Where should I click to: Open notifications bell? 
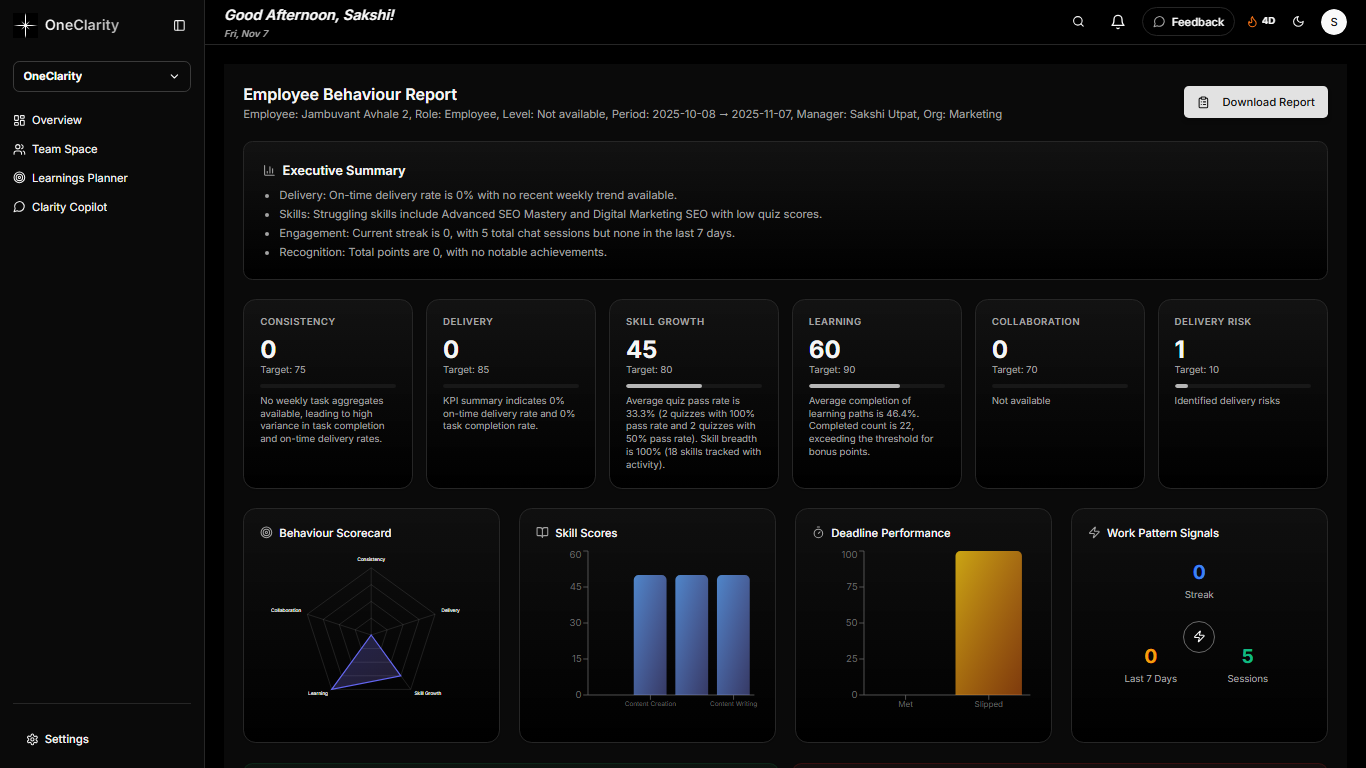(x=1118, y=22)
